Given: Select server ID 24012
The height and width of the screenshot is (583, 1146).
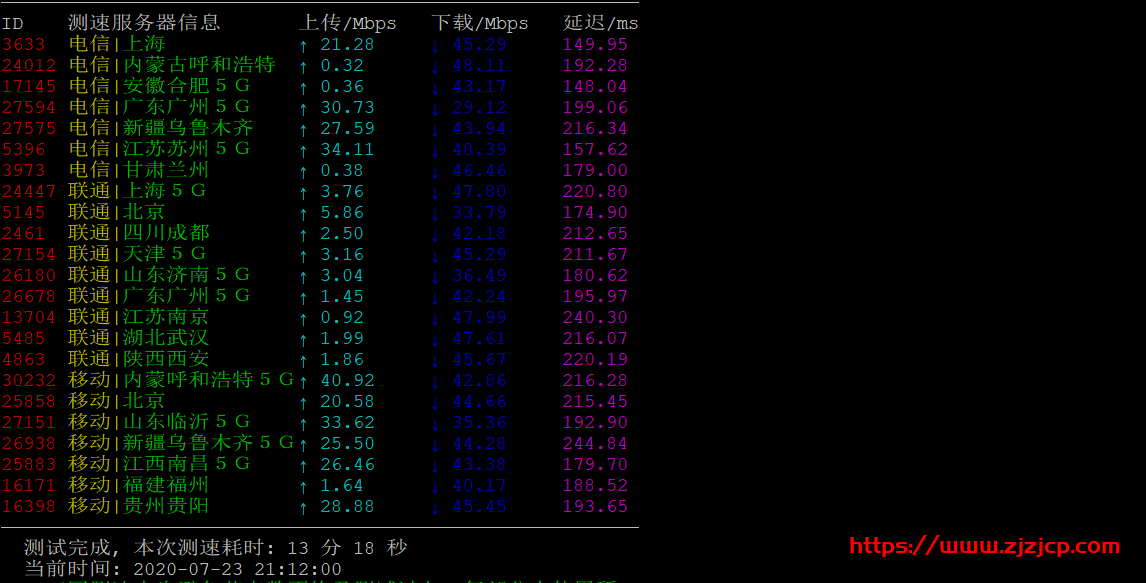Looking at the screenshot, I should (29, 66).
